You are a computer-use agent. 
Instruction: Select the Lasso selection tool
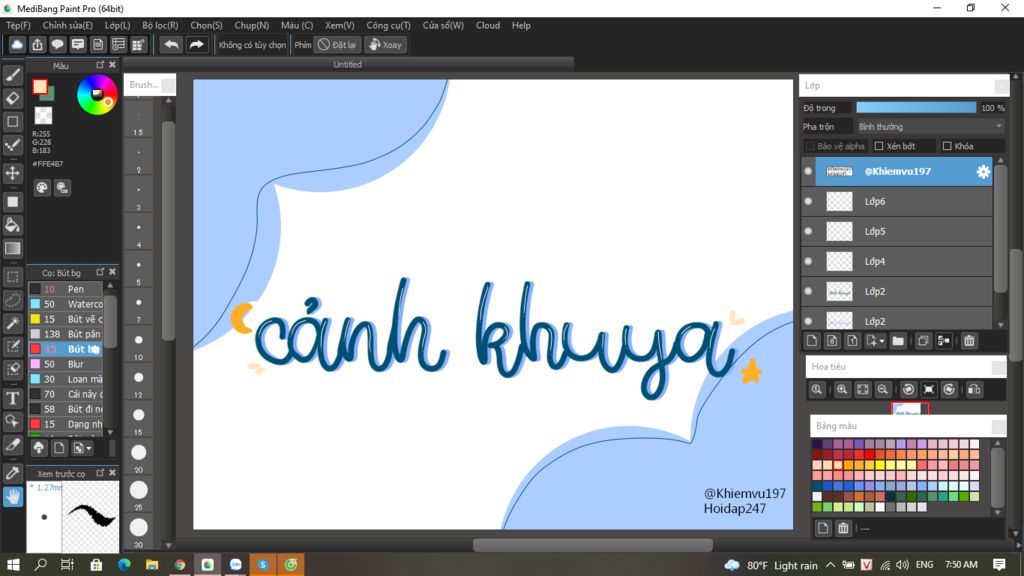pos(12,300)
